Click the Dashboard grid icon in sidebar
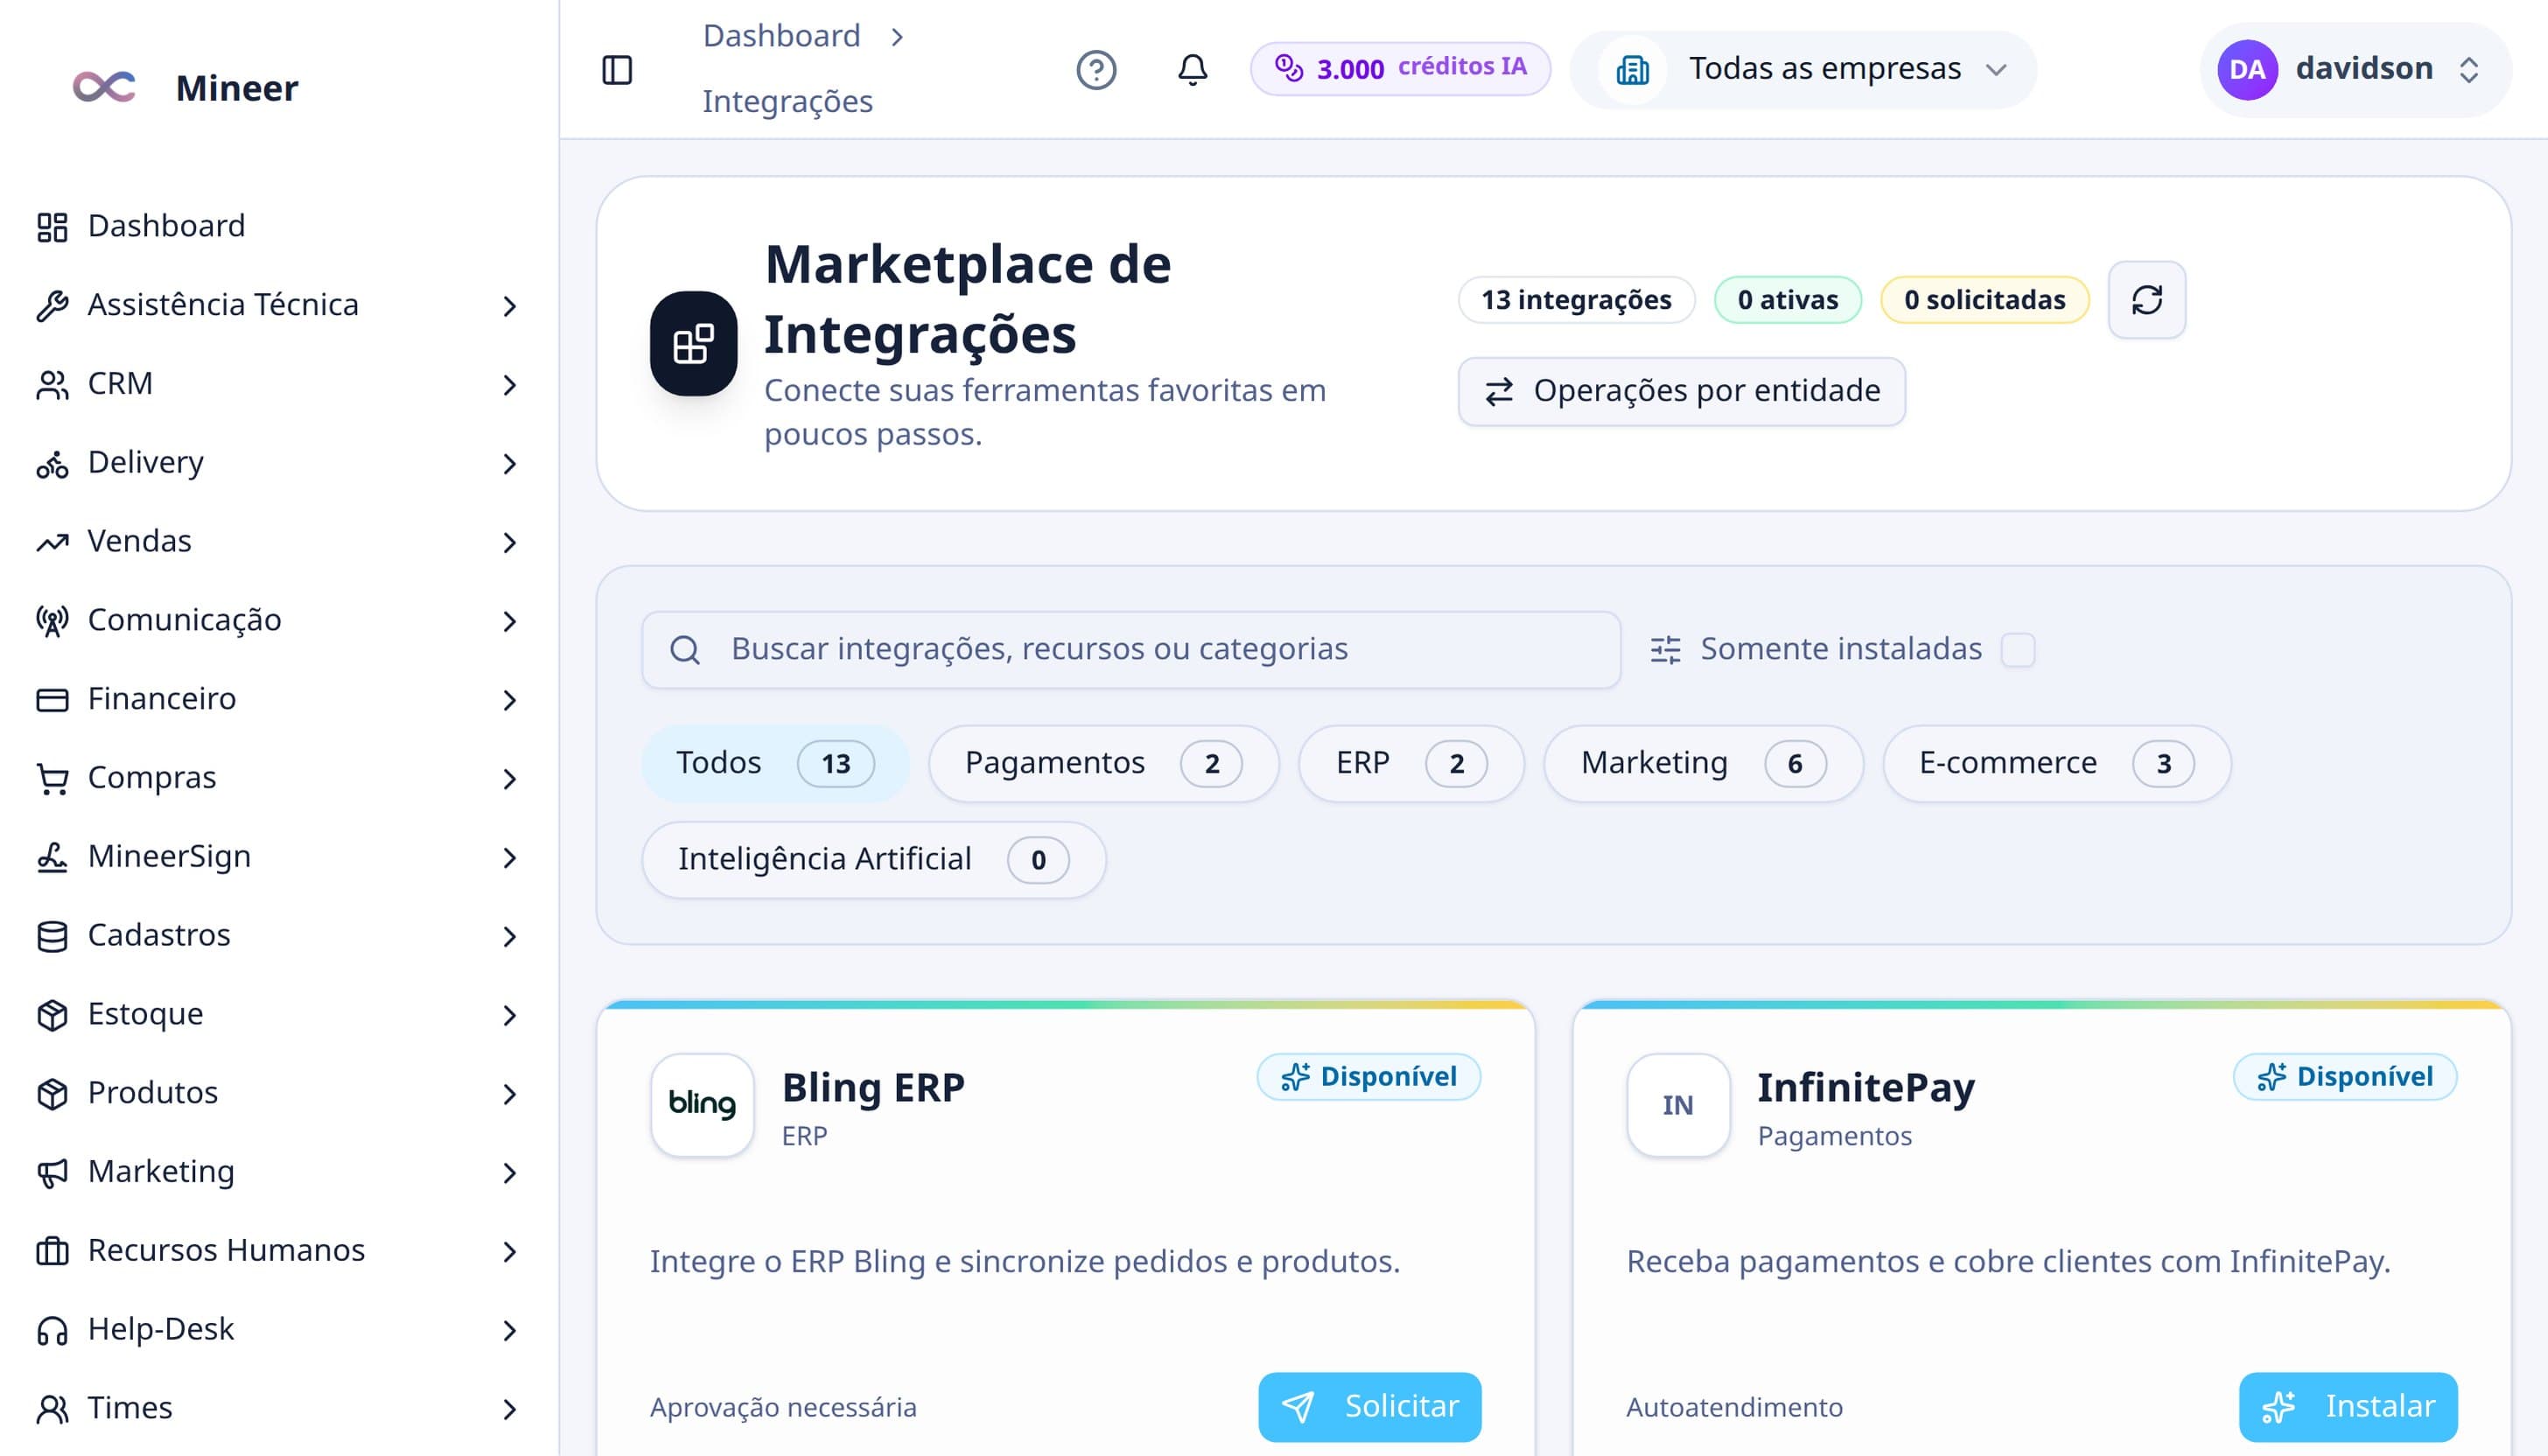The height and width of the screenshot is (1456, 2548). point(52,227)
